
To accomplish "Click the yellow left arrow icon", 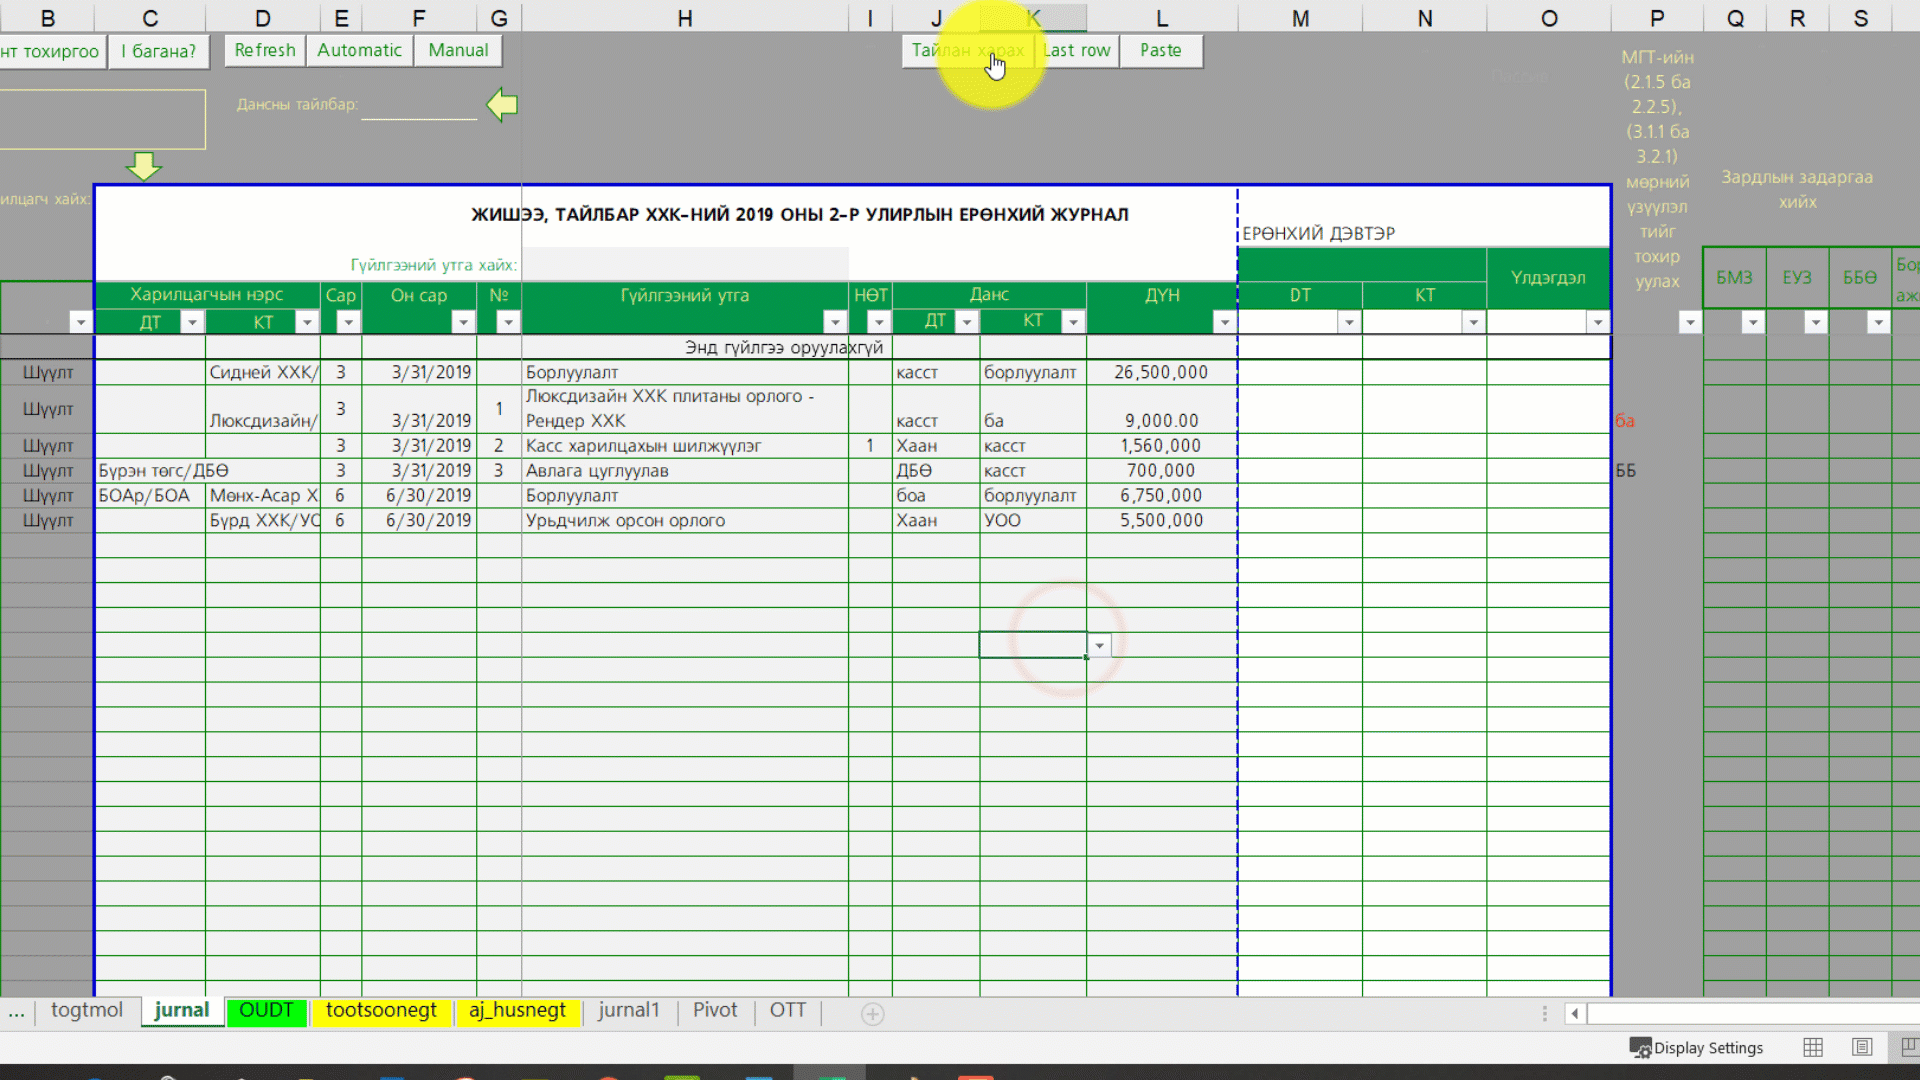I will [502, 104].
